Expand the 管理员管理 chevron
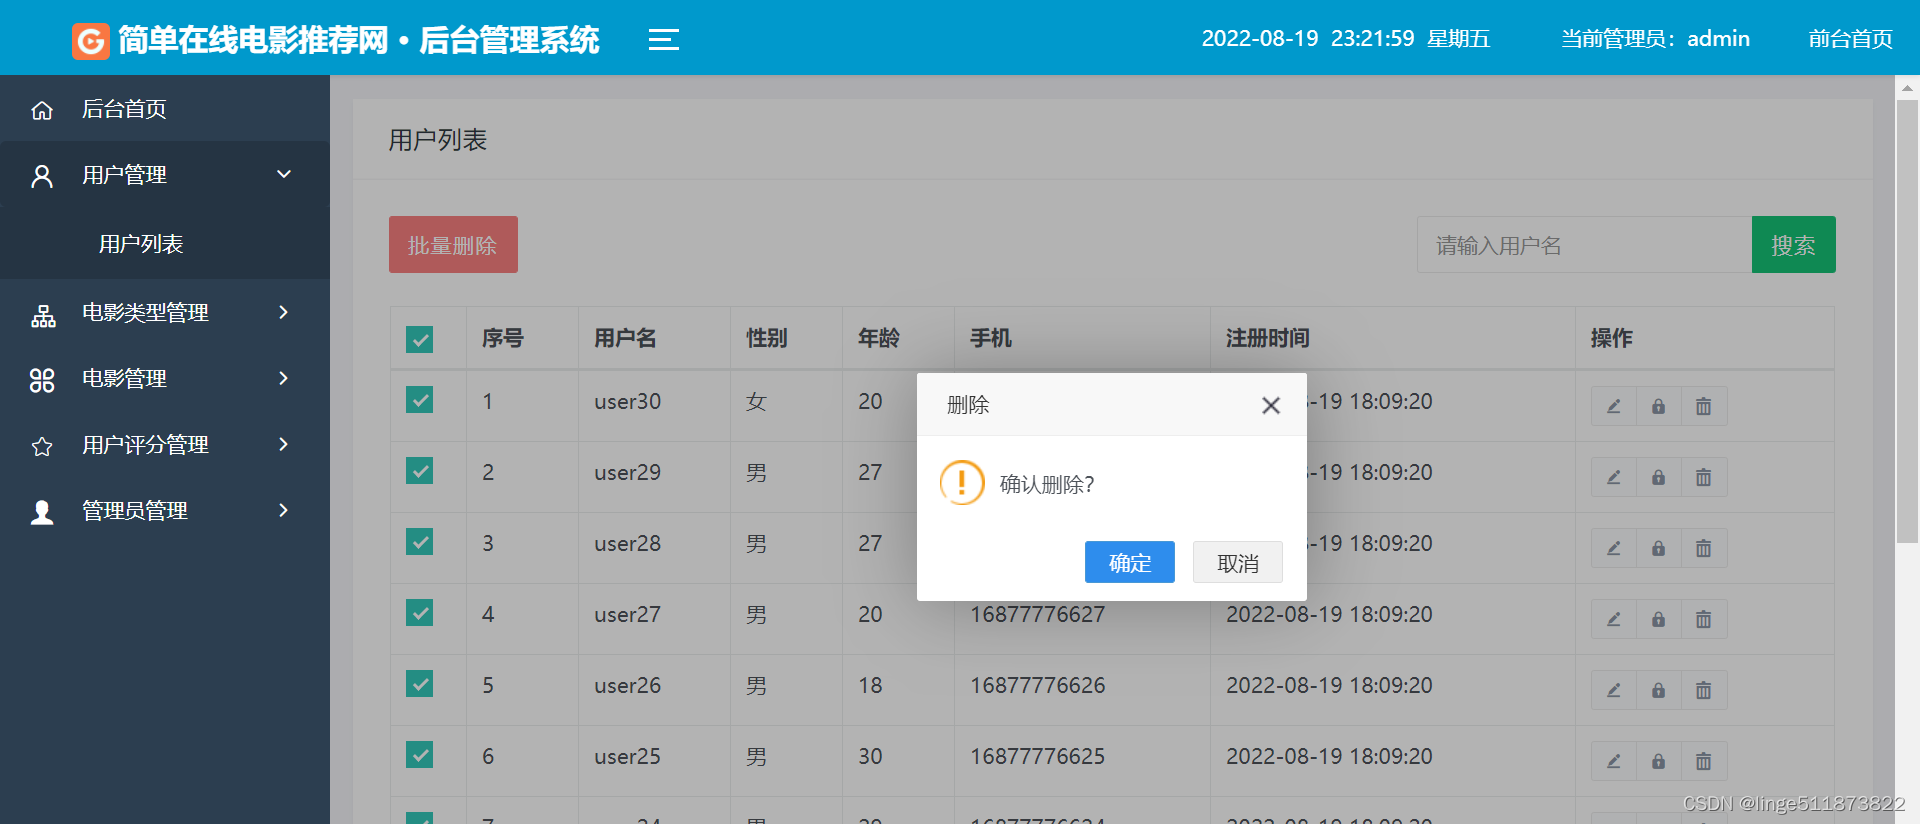This screenshot has height=824, width=1920. click(284, 510)
